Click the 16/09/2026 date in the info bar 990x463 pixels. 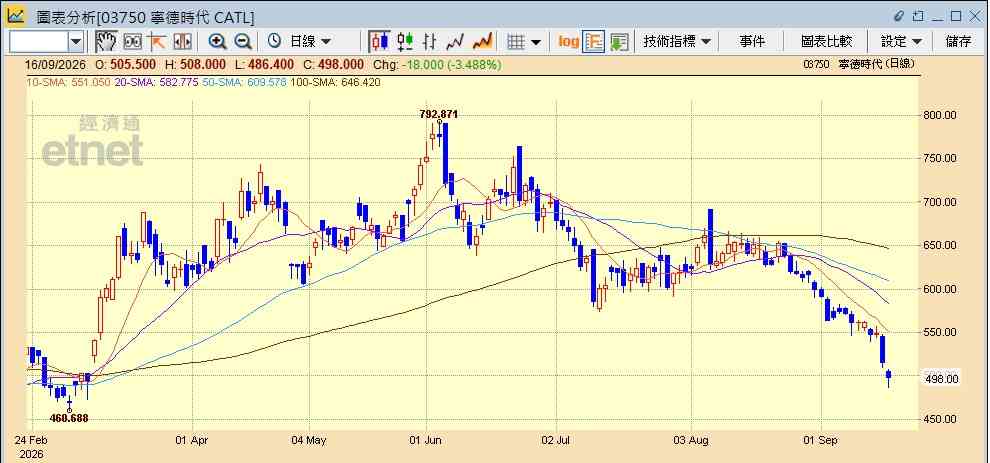pyautogui.click(x=56, y=64)
